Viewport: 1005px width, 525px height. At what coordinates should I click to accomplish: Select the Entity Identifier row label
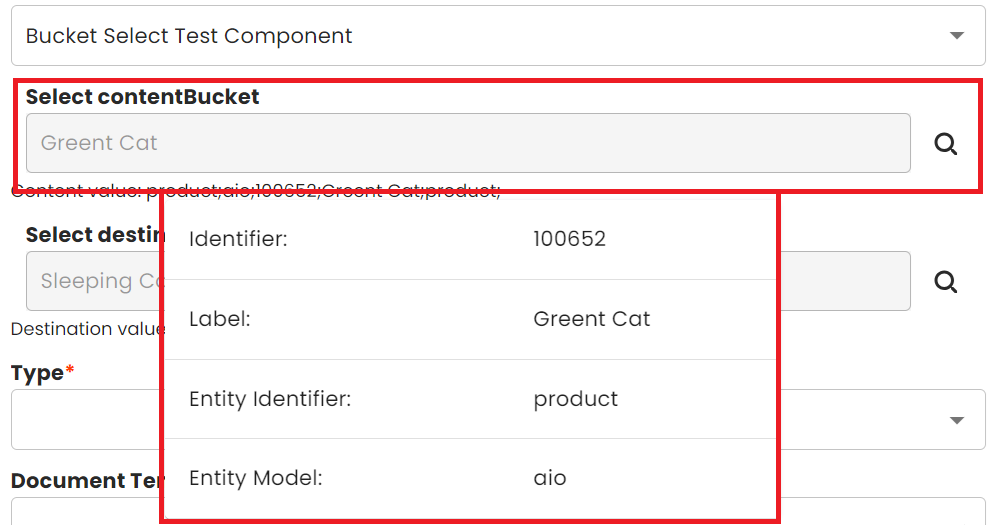tap(269, 399)
